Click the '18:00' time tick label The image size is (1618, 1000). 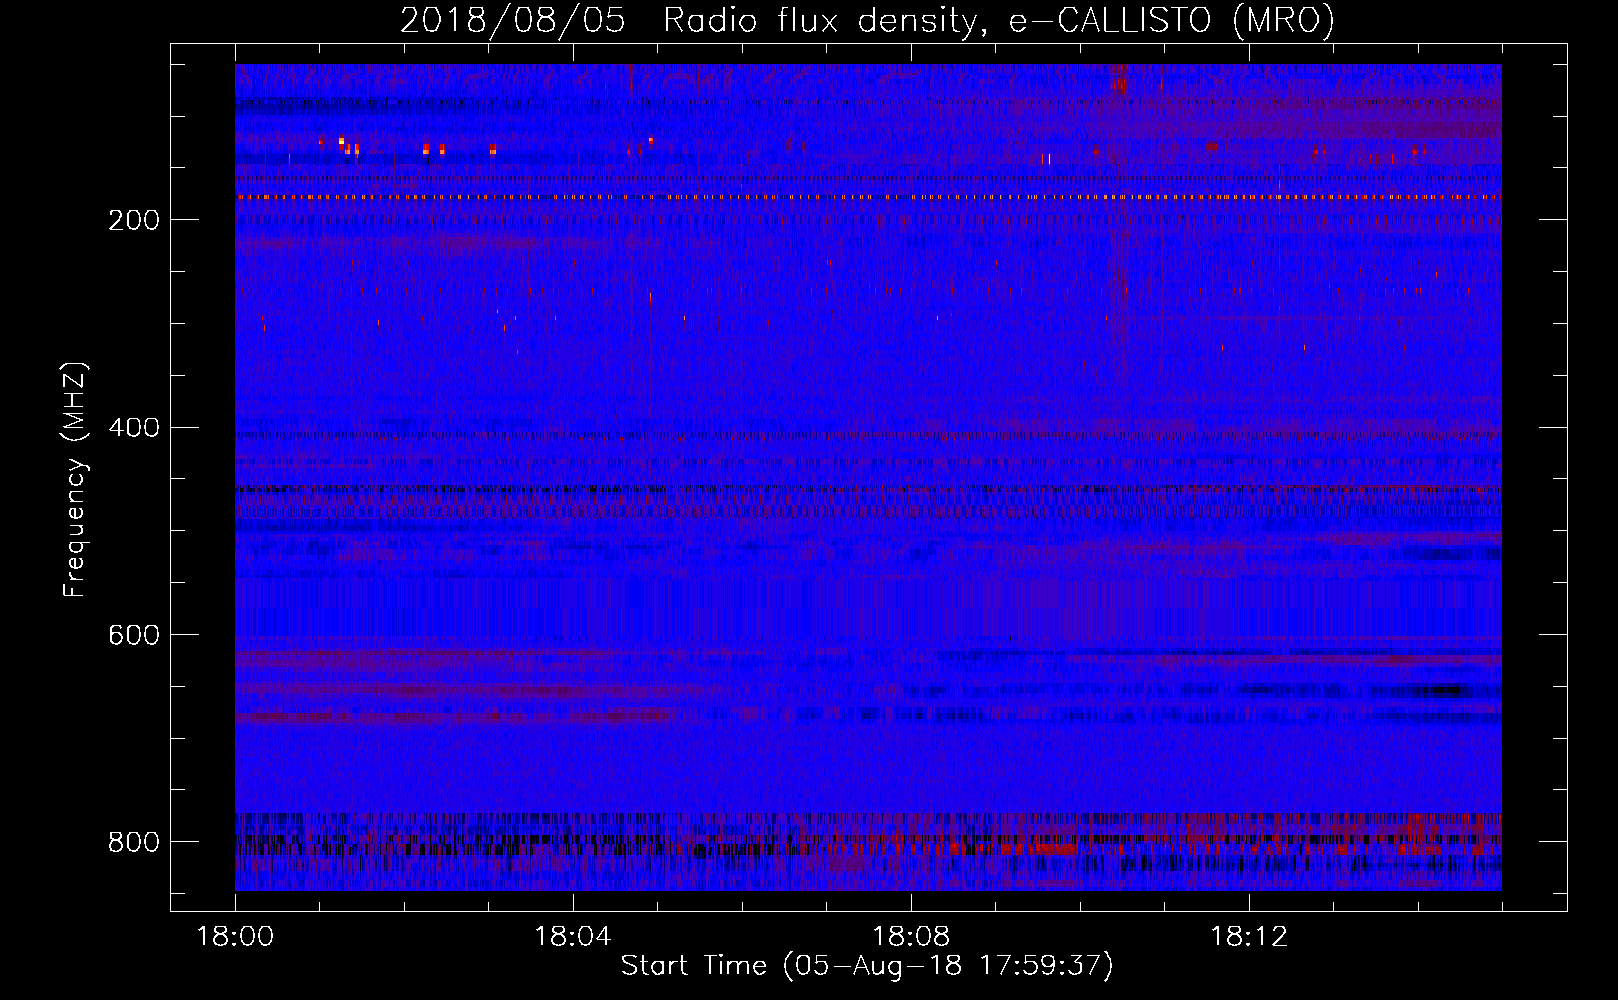coord(235,937)
